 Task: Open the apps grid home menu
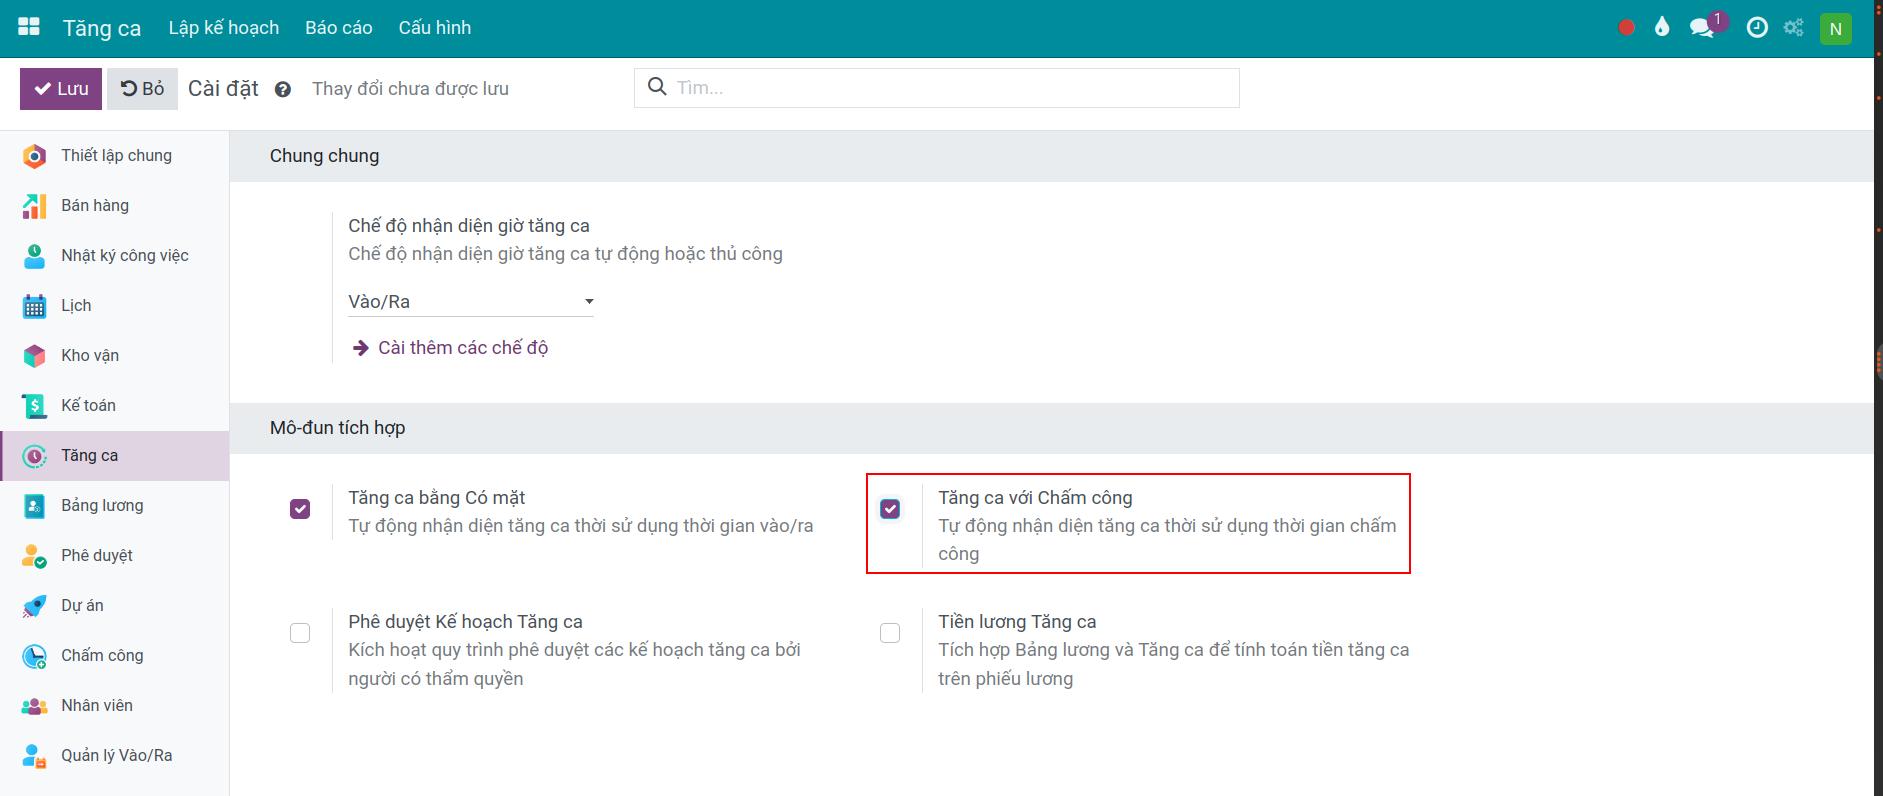(29, 28)
